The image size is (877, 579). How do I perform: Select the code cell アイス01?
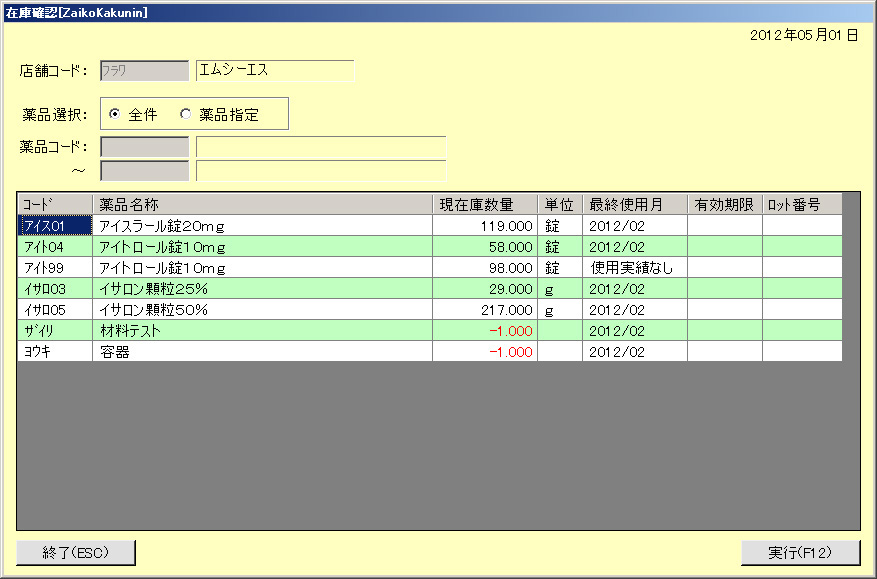[x=55, y=225]
